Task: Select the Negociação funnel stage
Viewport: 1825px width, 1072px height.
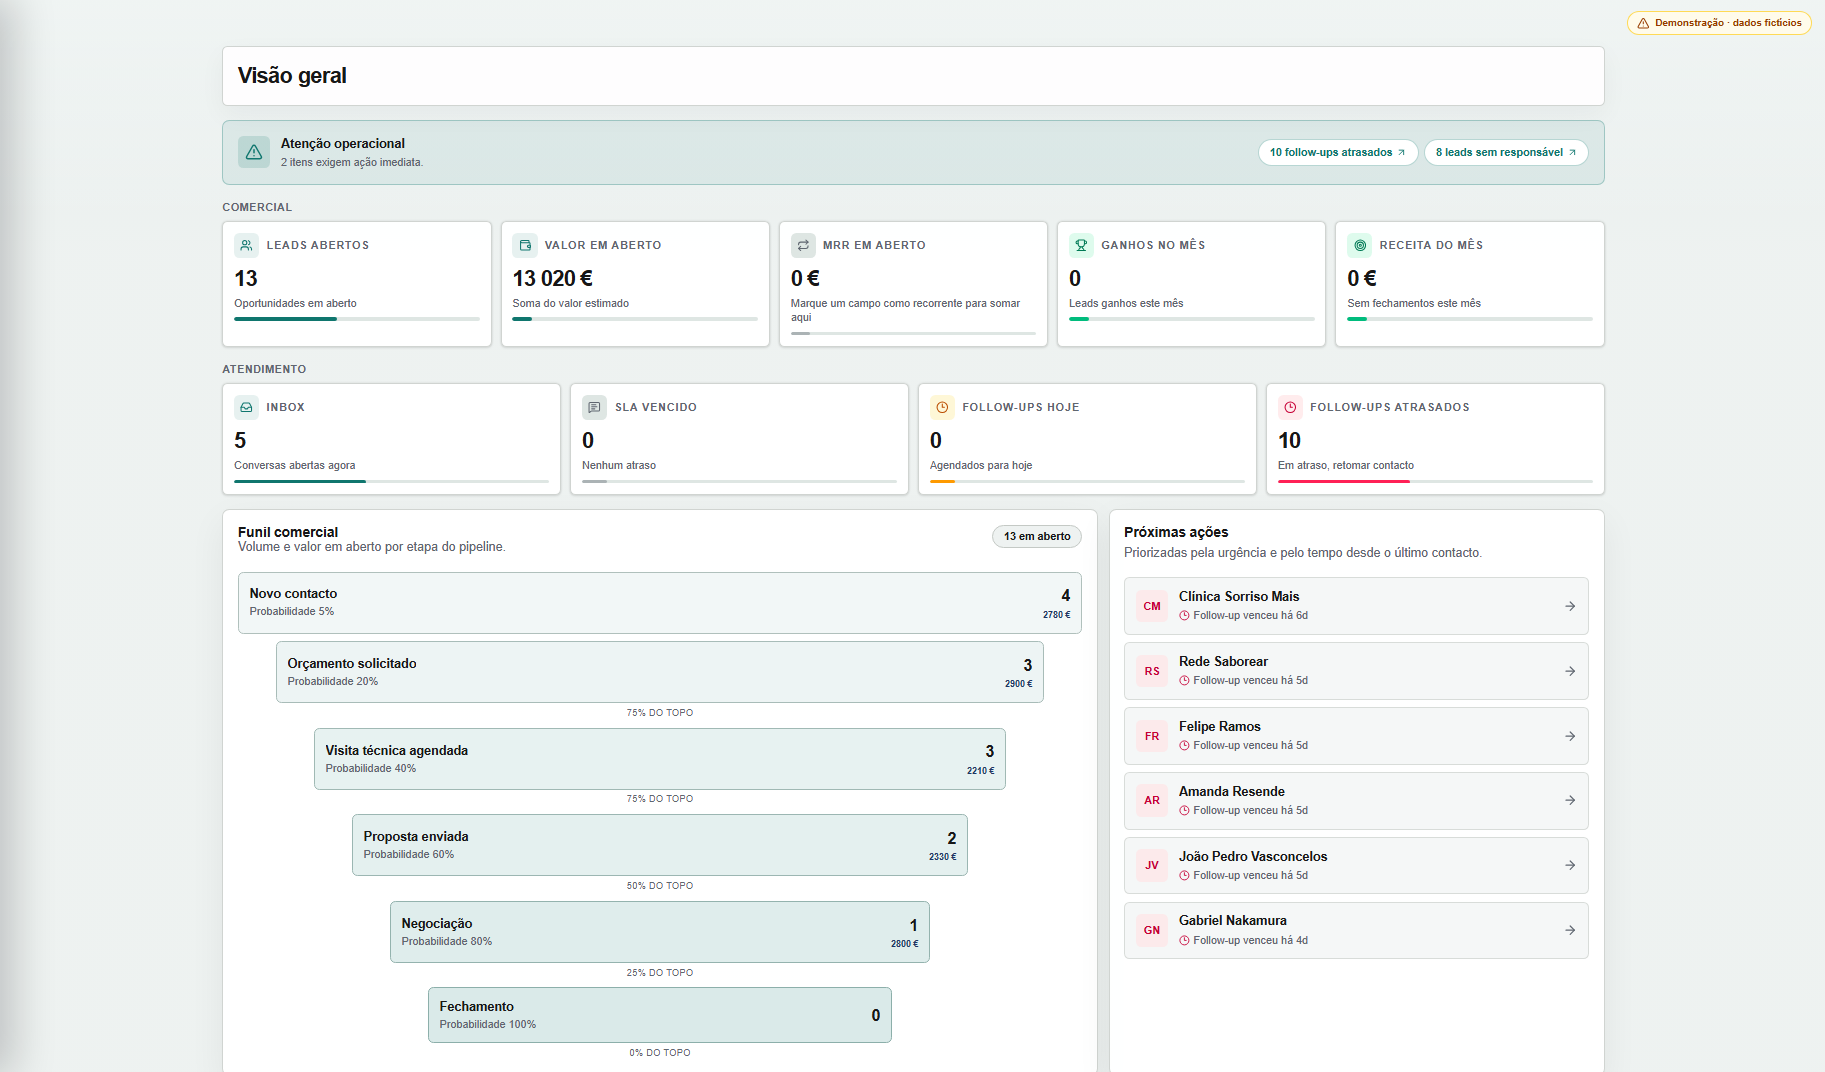Action: (x=659, y=932)
